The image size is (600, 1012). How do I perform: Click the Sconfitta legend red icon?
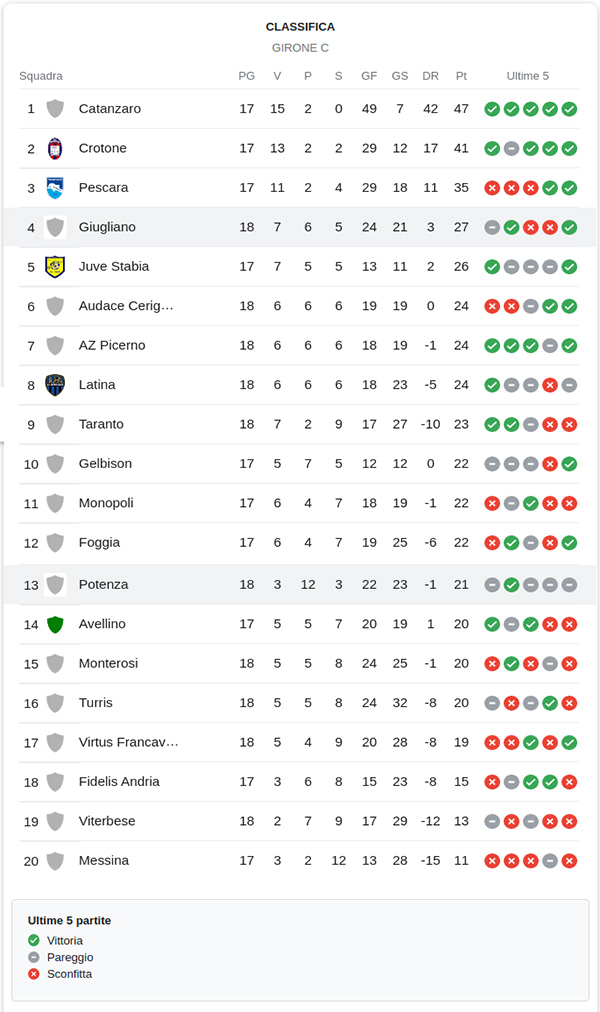(34, 974)
